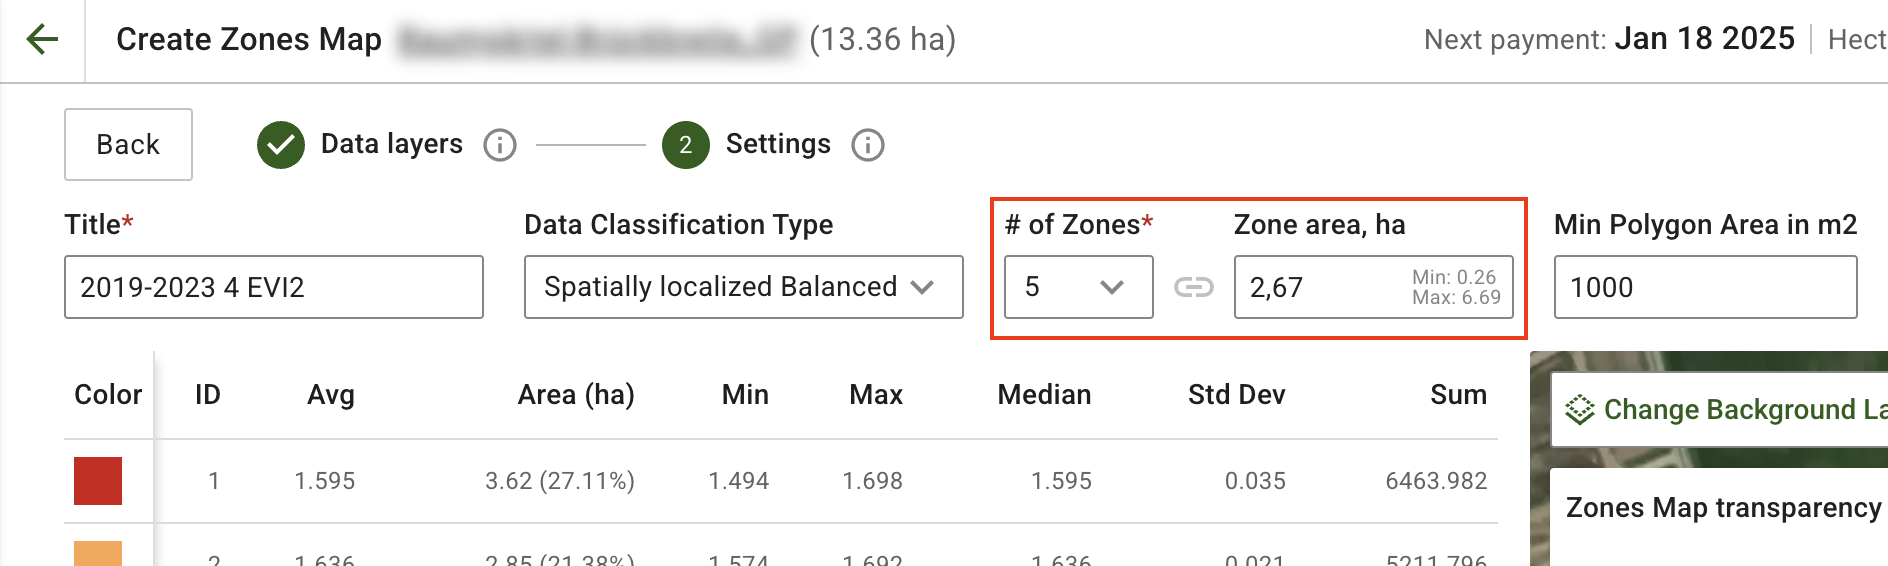
Task: Click the Area (ha) column header
Action: tap(576, 395)
